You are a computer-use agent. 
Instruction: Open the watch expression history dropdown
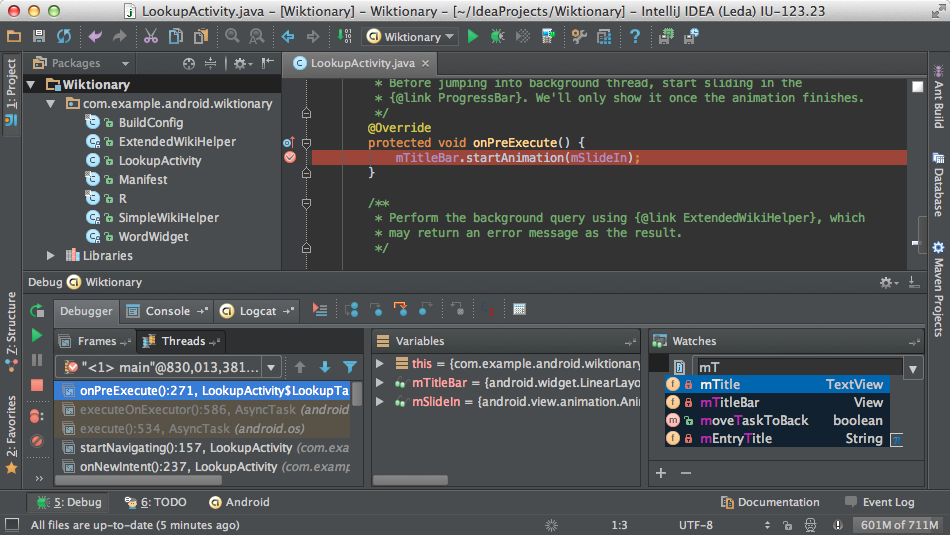pos(912,368)
